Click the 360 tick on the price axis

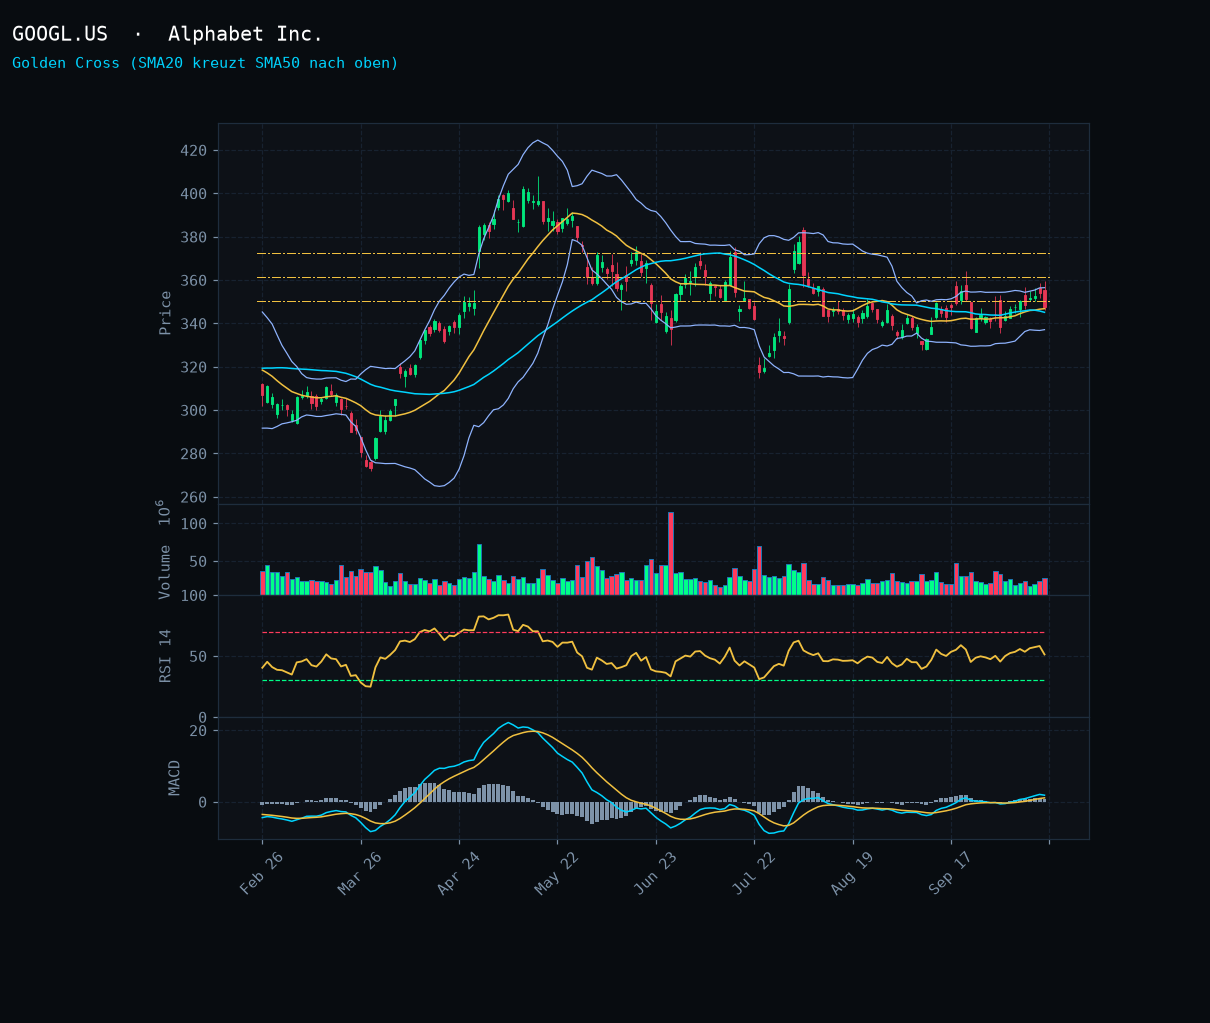tap(193, 281)
